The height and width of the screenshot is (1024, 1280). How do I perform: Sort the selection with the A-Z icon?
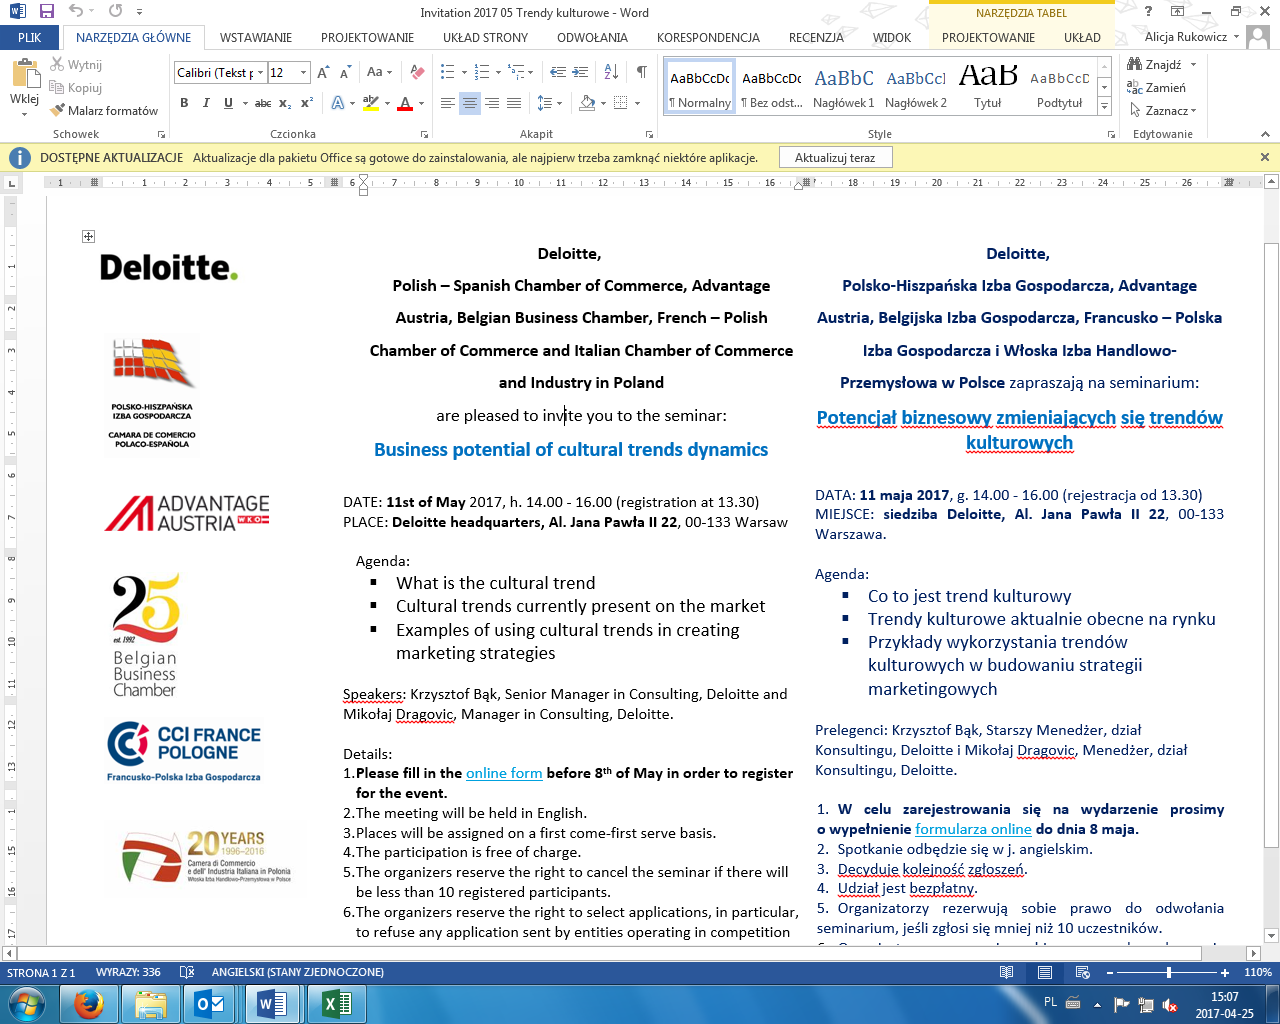612,72
